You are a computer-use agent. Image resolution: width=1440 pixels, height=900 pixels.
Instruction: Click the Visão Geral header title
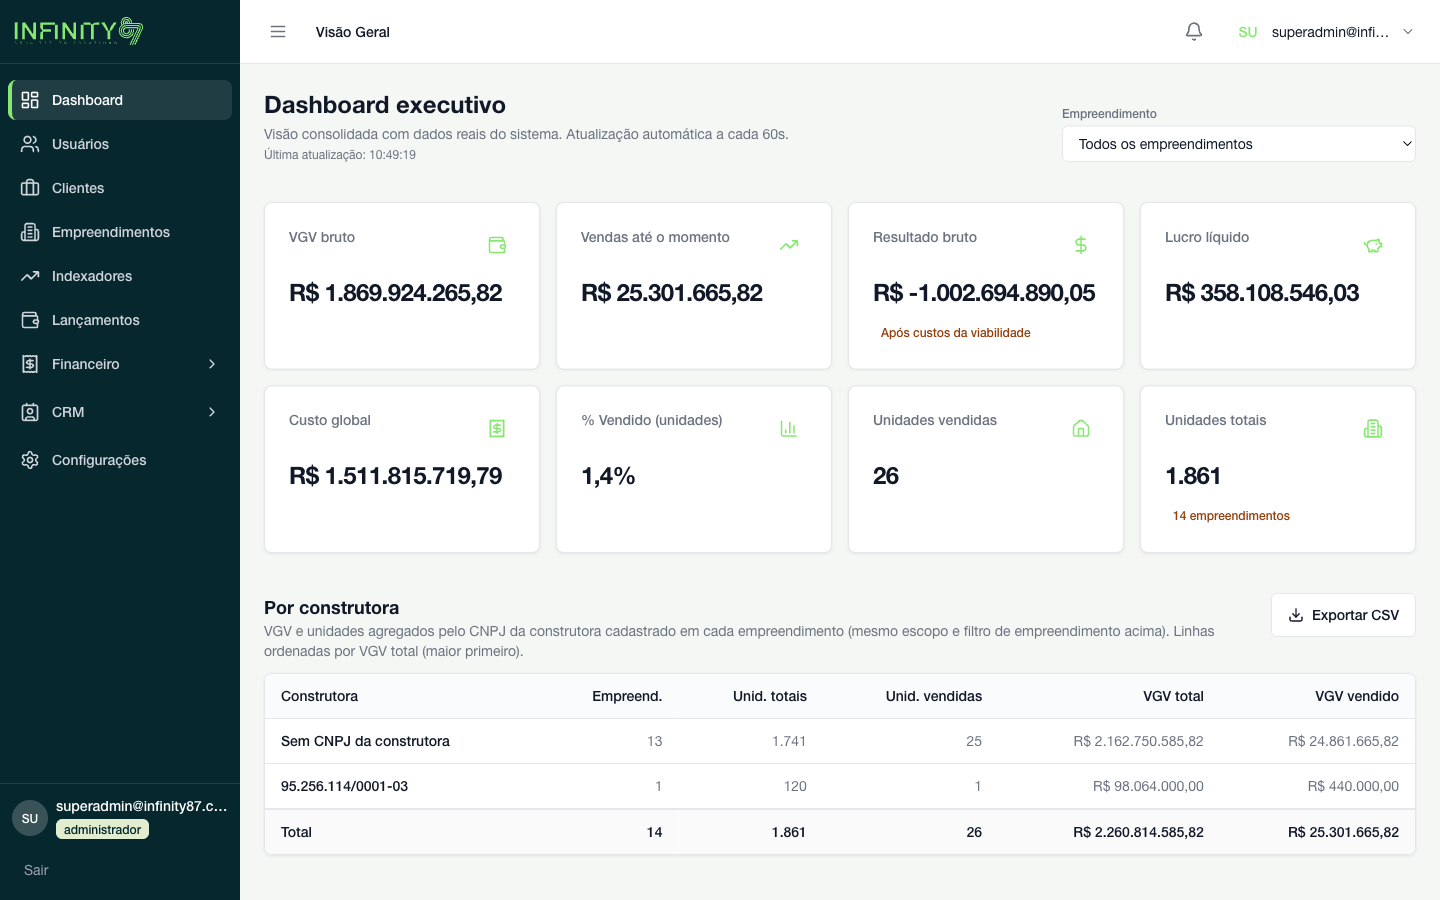(352, 32)
